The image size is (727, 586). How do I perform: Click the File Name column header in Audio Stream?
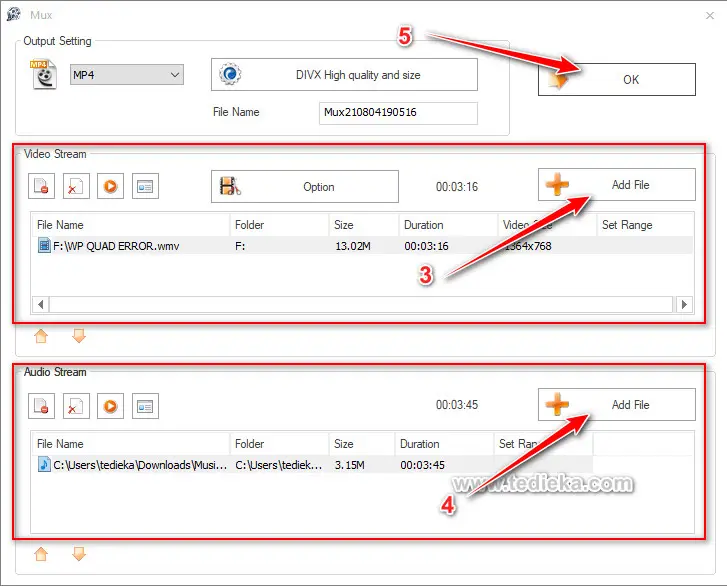(131, 444)
